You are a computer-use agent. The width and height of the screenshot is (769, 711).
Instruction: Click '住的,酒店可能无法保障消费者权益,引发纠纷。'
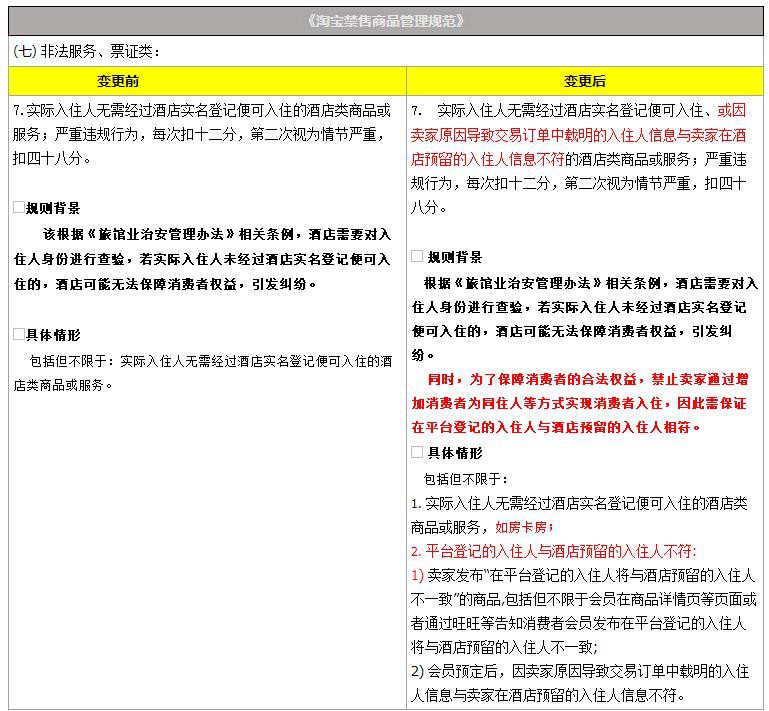click(165, 284)
